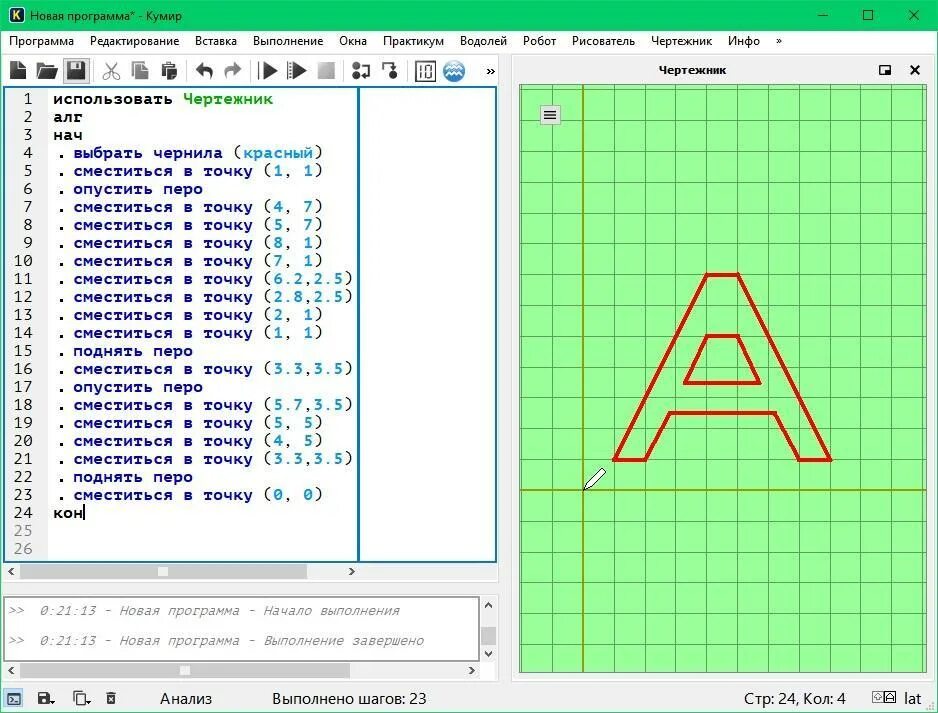The height and width of the screenshot is (713, 938).
Task: Place cursor on the 'кон' line
Action: (x=68, y=513)
